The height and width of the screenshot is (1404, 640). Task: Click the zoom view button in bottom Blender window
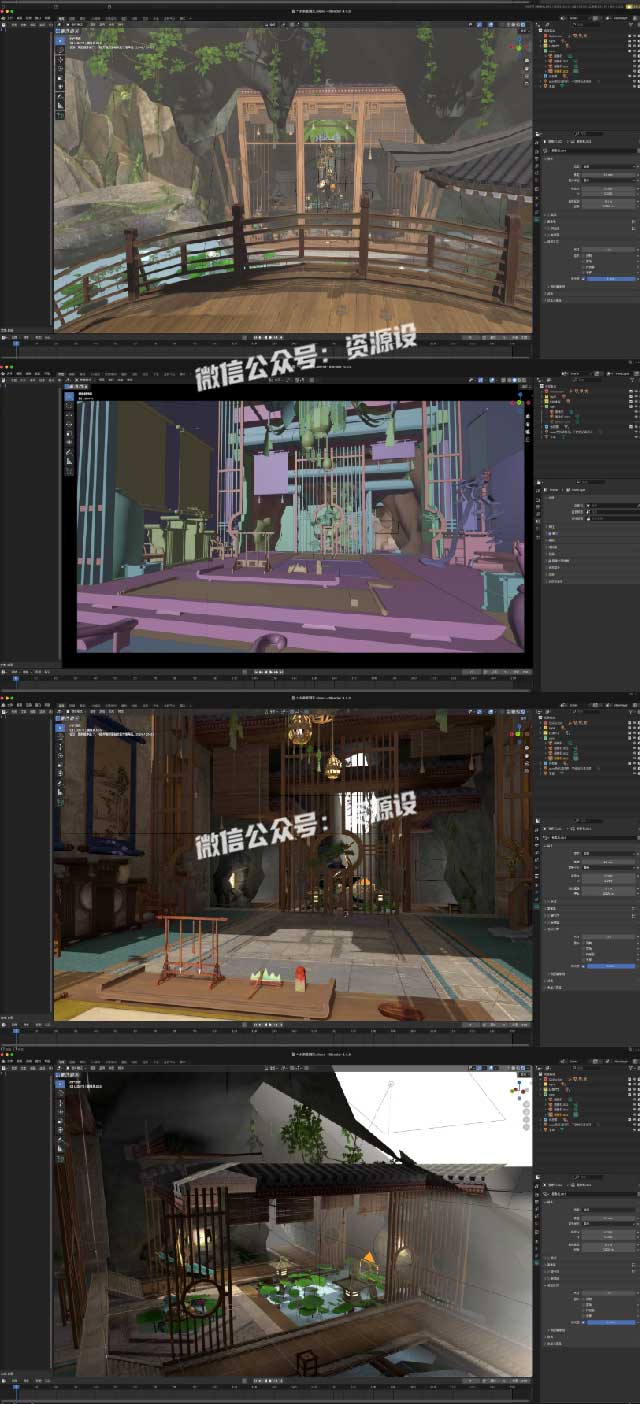[x=526, y=1104]
